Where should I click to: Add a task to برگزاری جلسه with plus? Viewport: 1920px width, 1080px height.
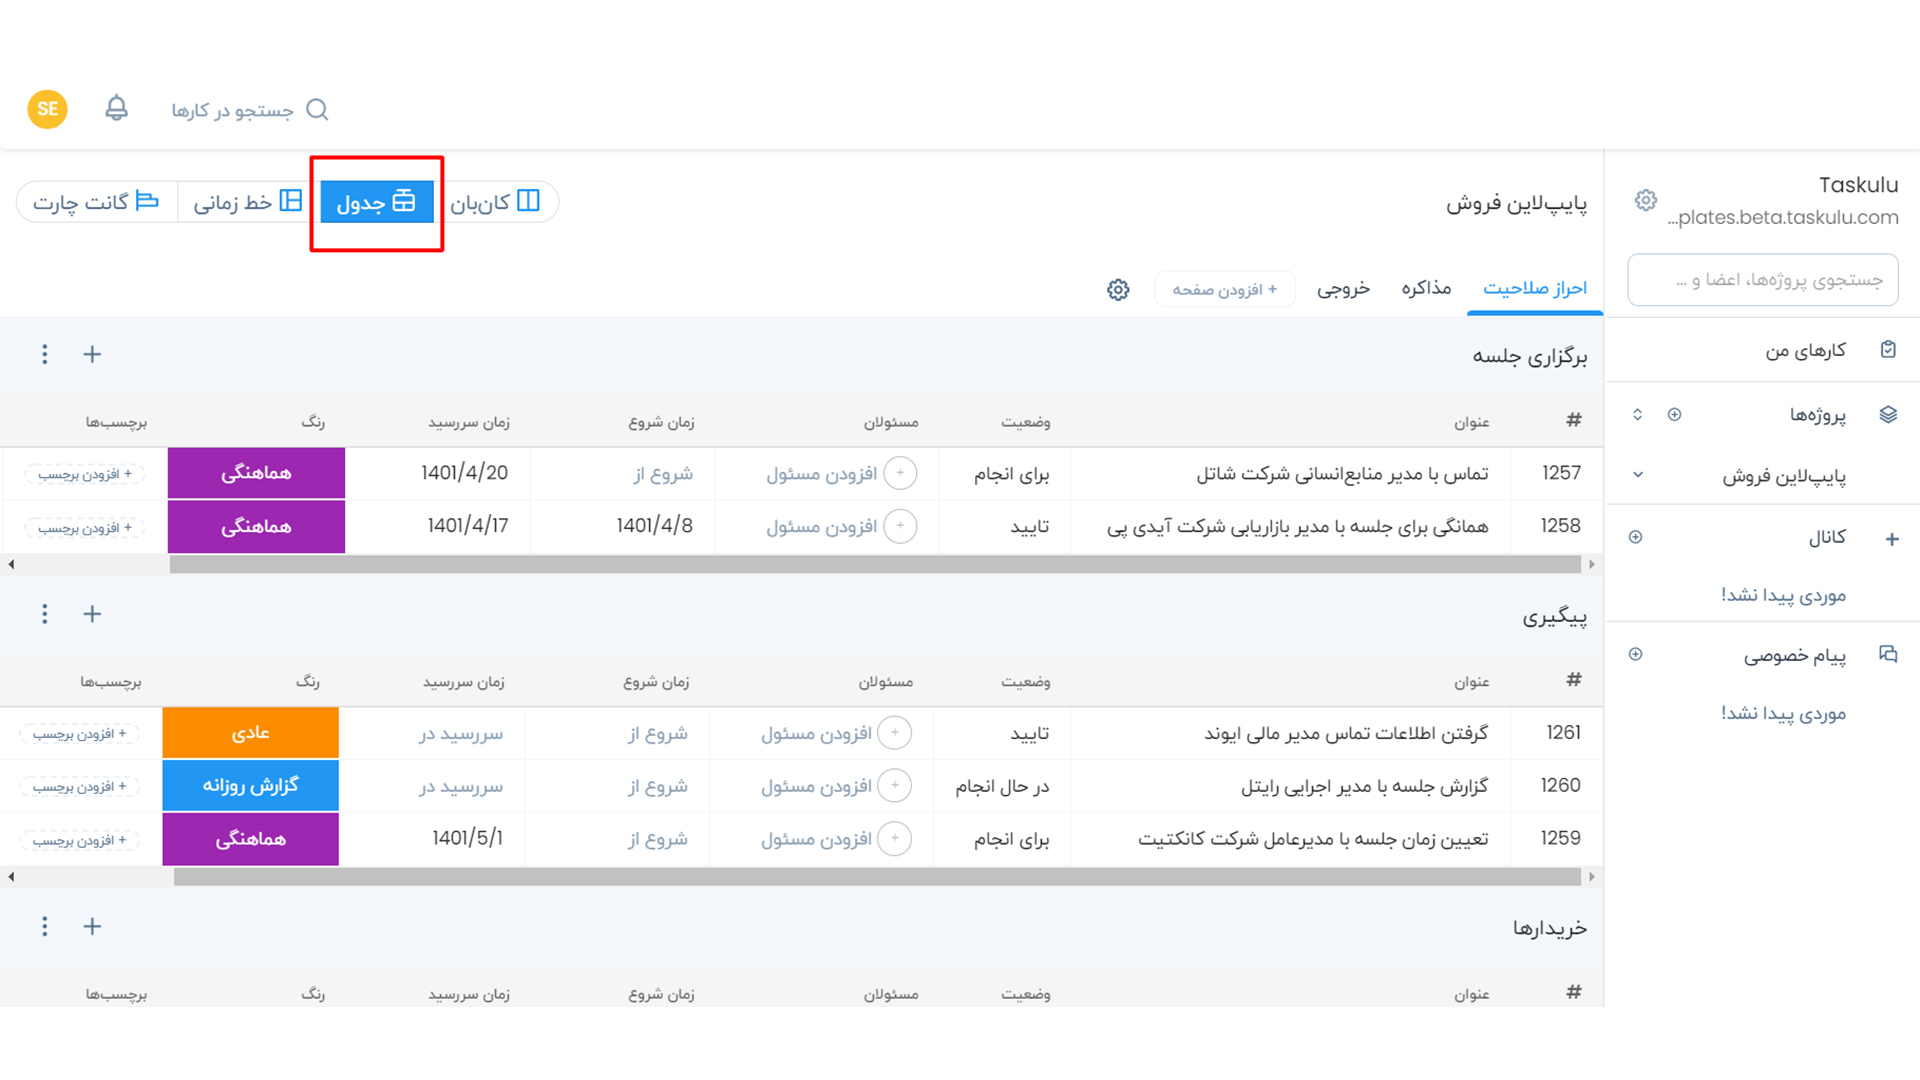[x=92, y=354]
